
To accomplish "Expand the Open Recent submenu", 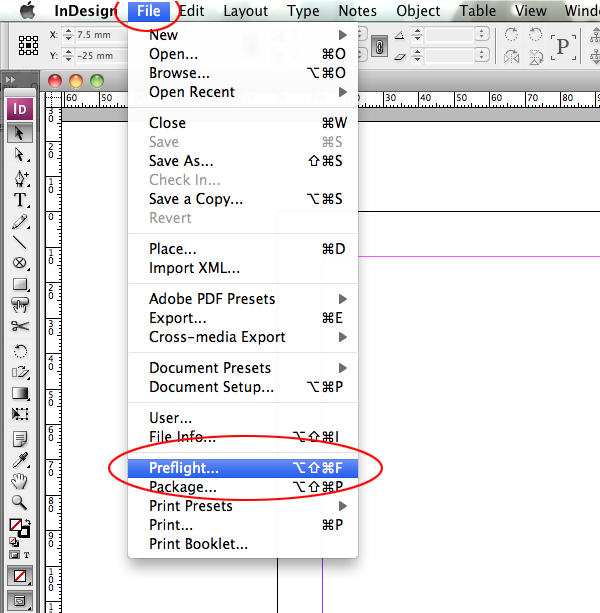I will point(243,92).
